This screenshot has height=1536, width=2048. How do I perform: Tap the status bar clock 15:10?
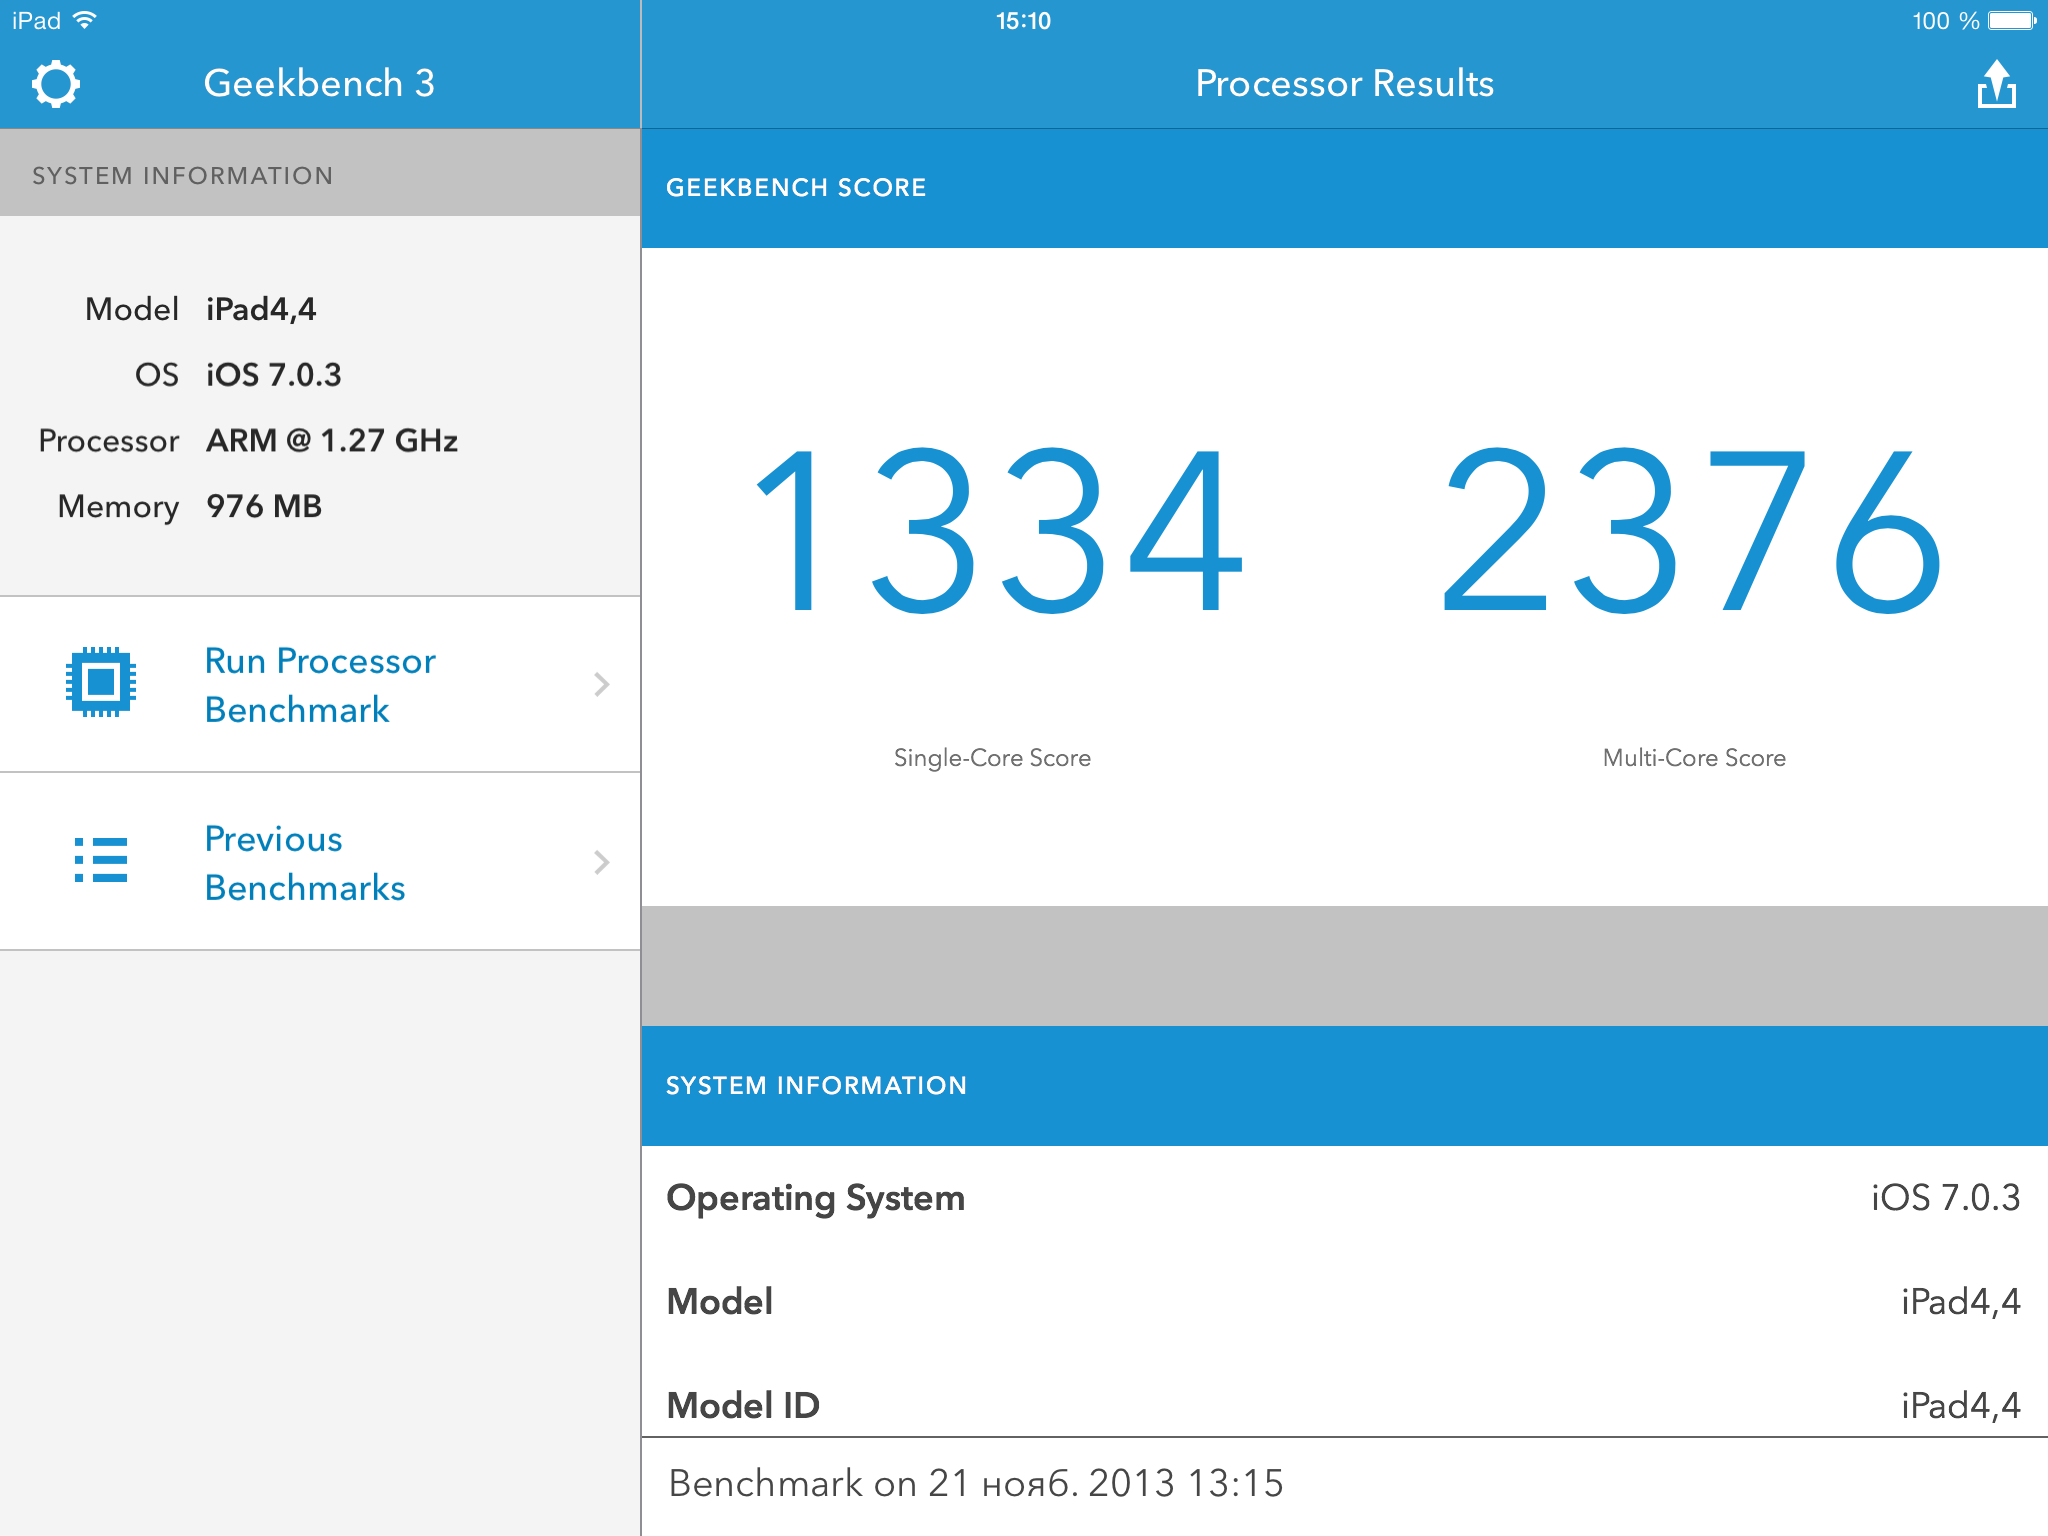(1023, 21)
